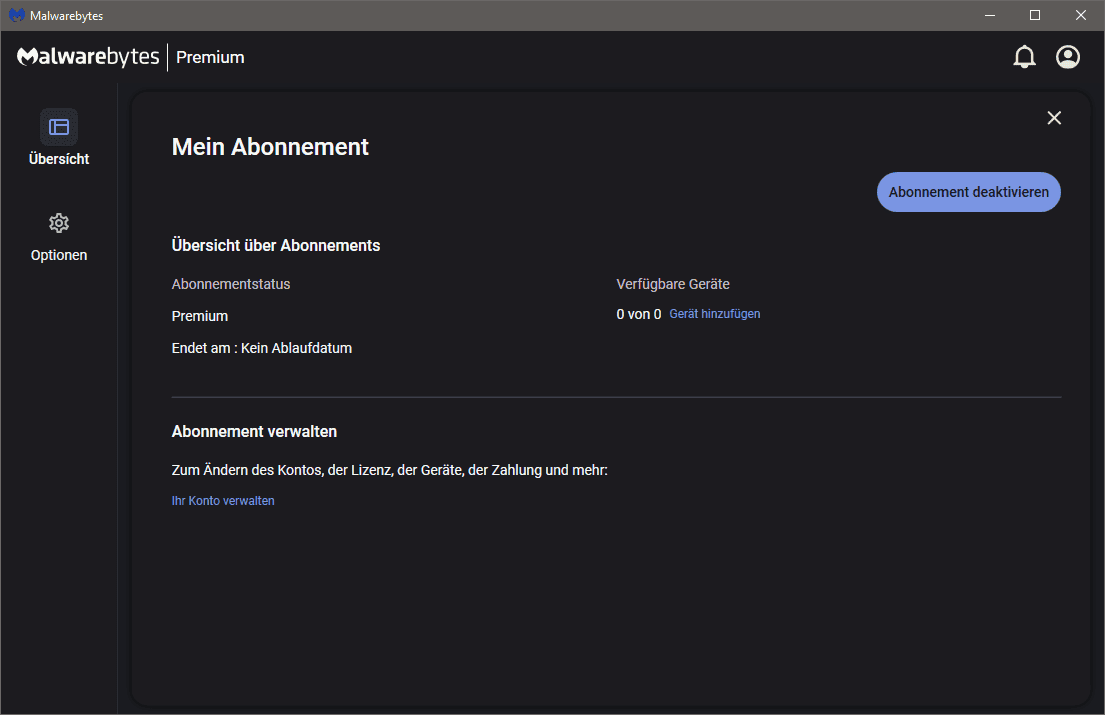The width and height of the screenshot is (1105, 715).
Task: Click the Verfügbare Geräte label
Action: coord(673,284)
